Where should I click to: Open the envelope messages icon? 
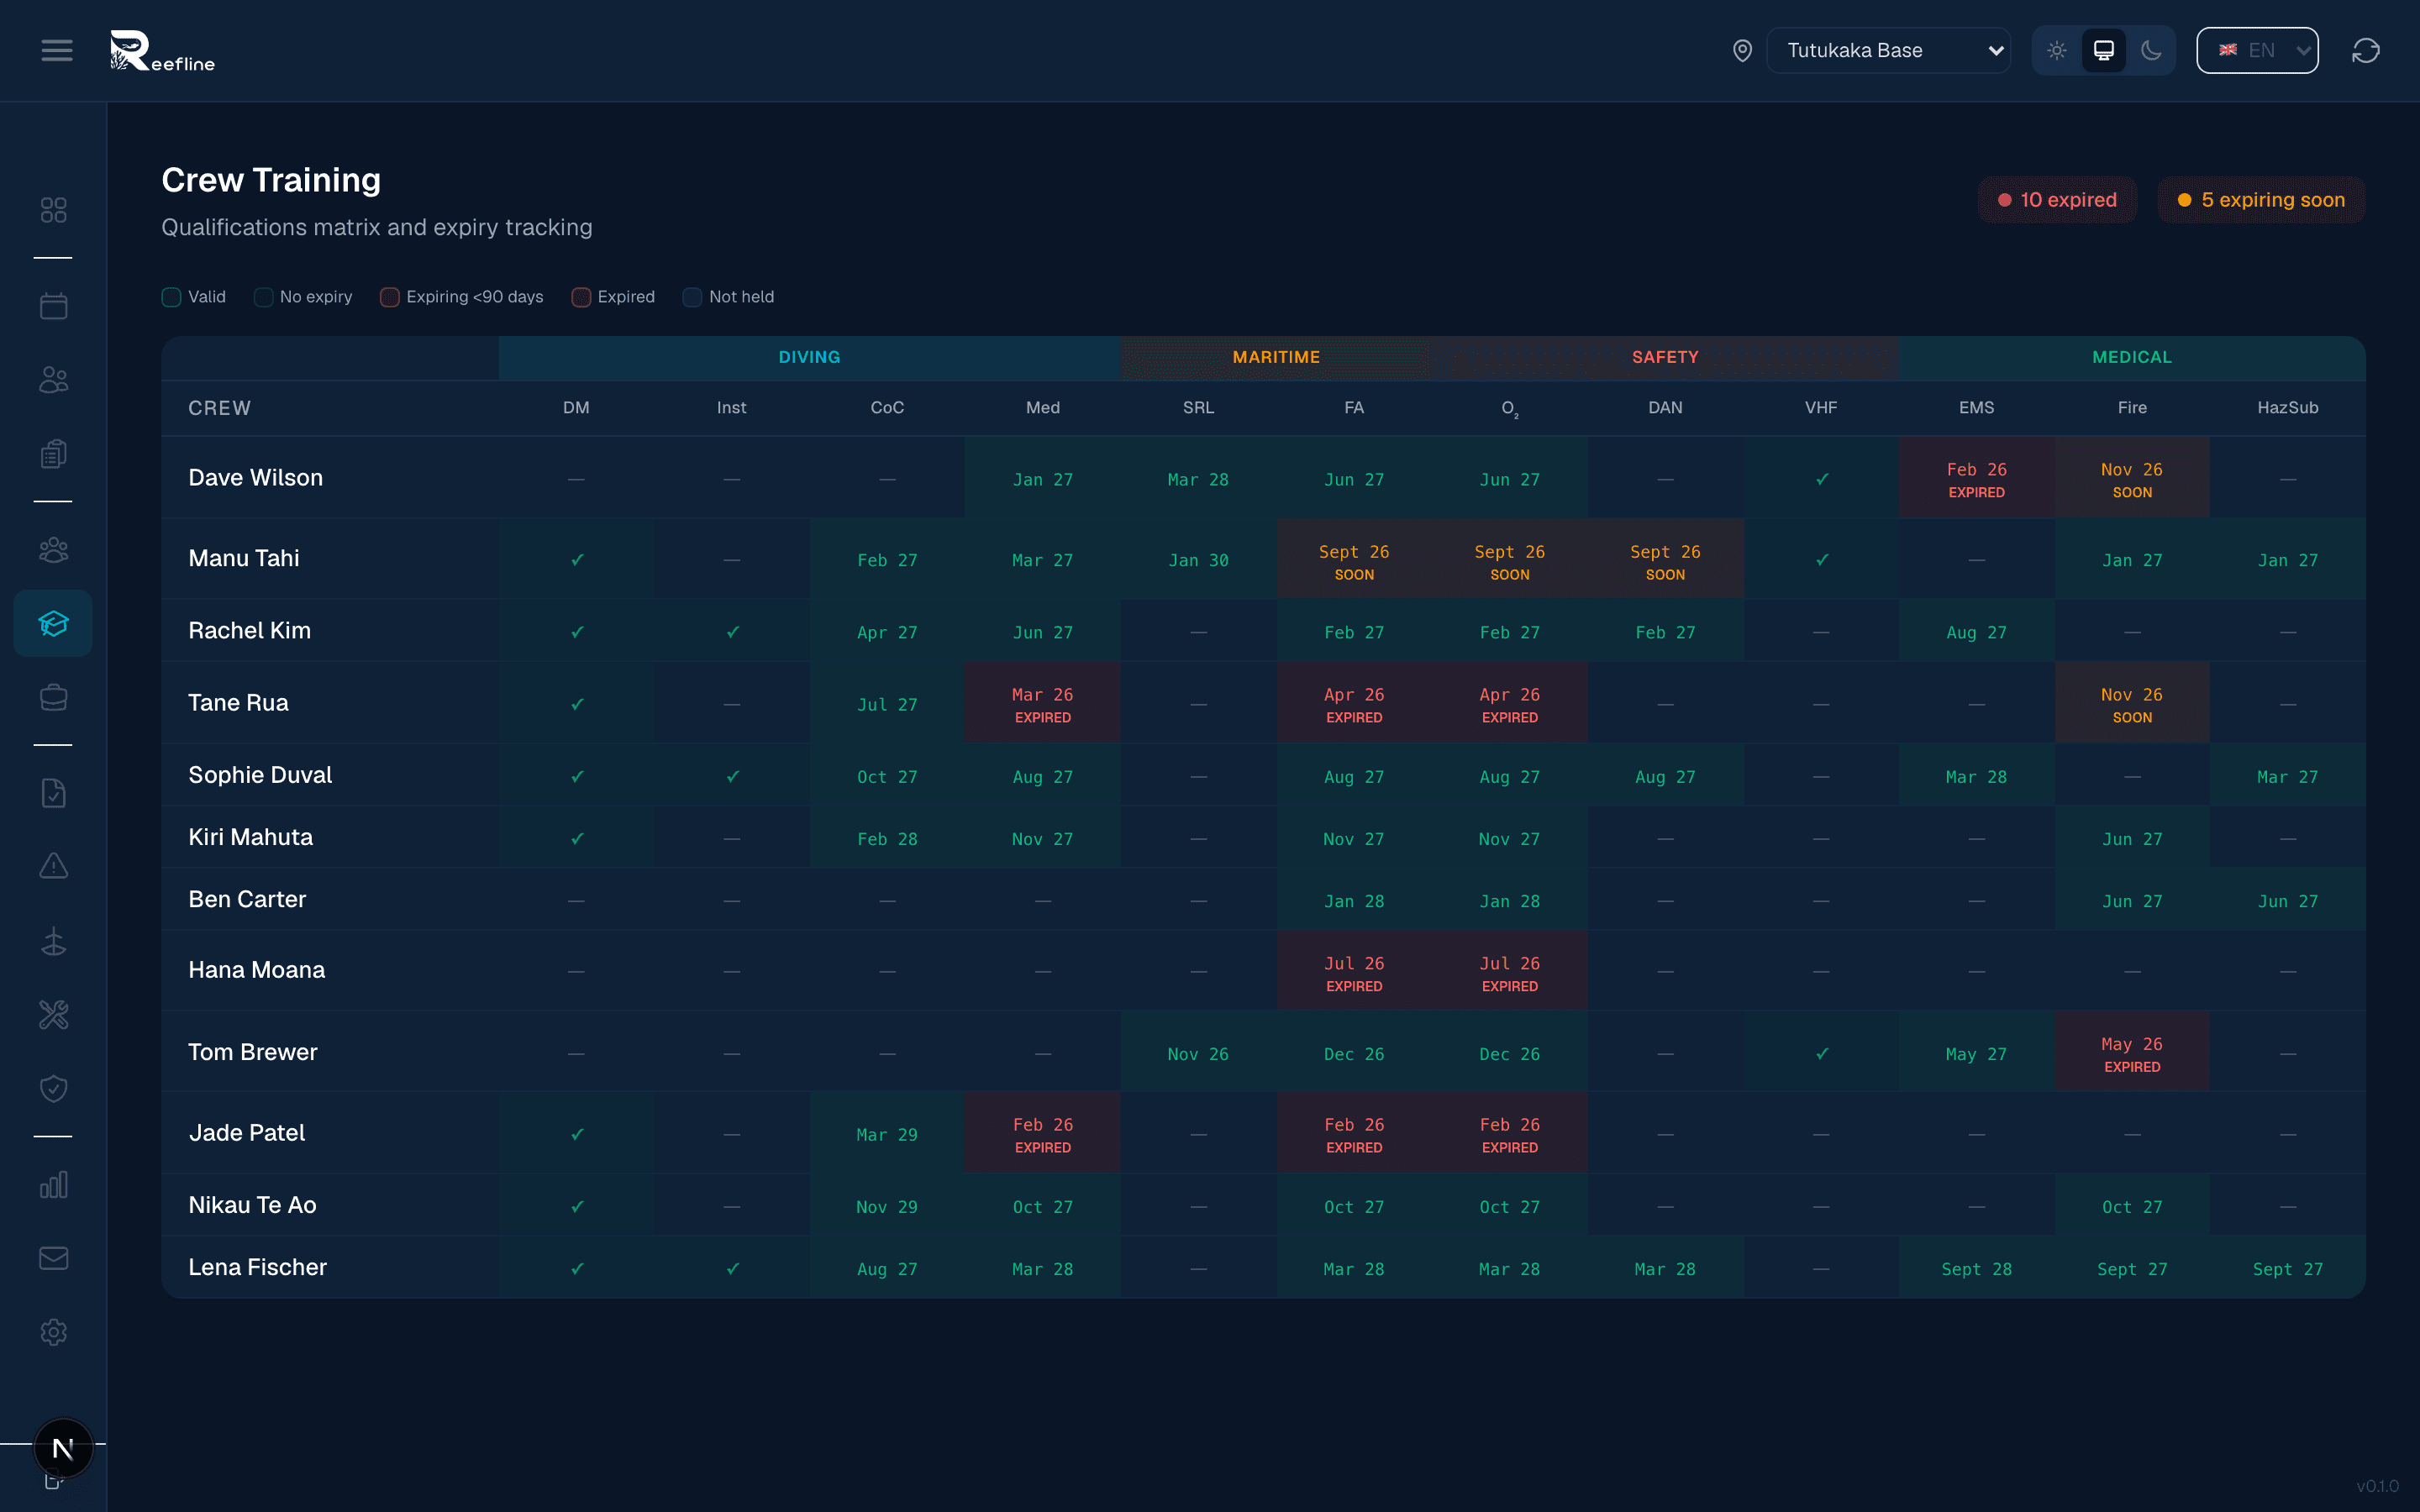54,1258
